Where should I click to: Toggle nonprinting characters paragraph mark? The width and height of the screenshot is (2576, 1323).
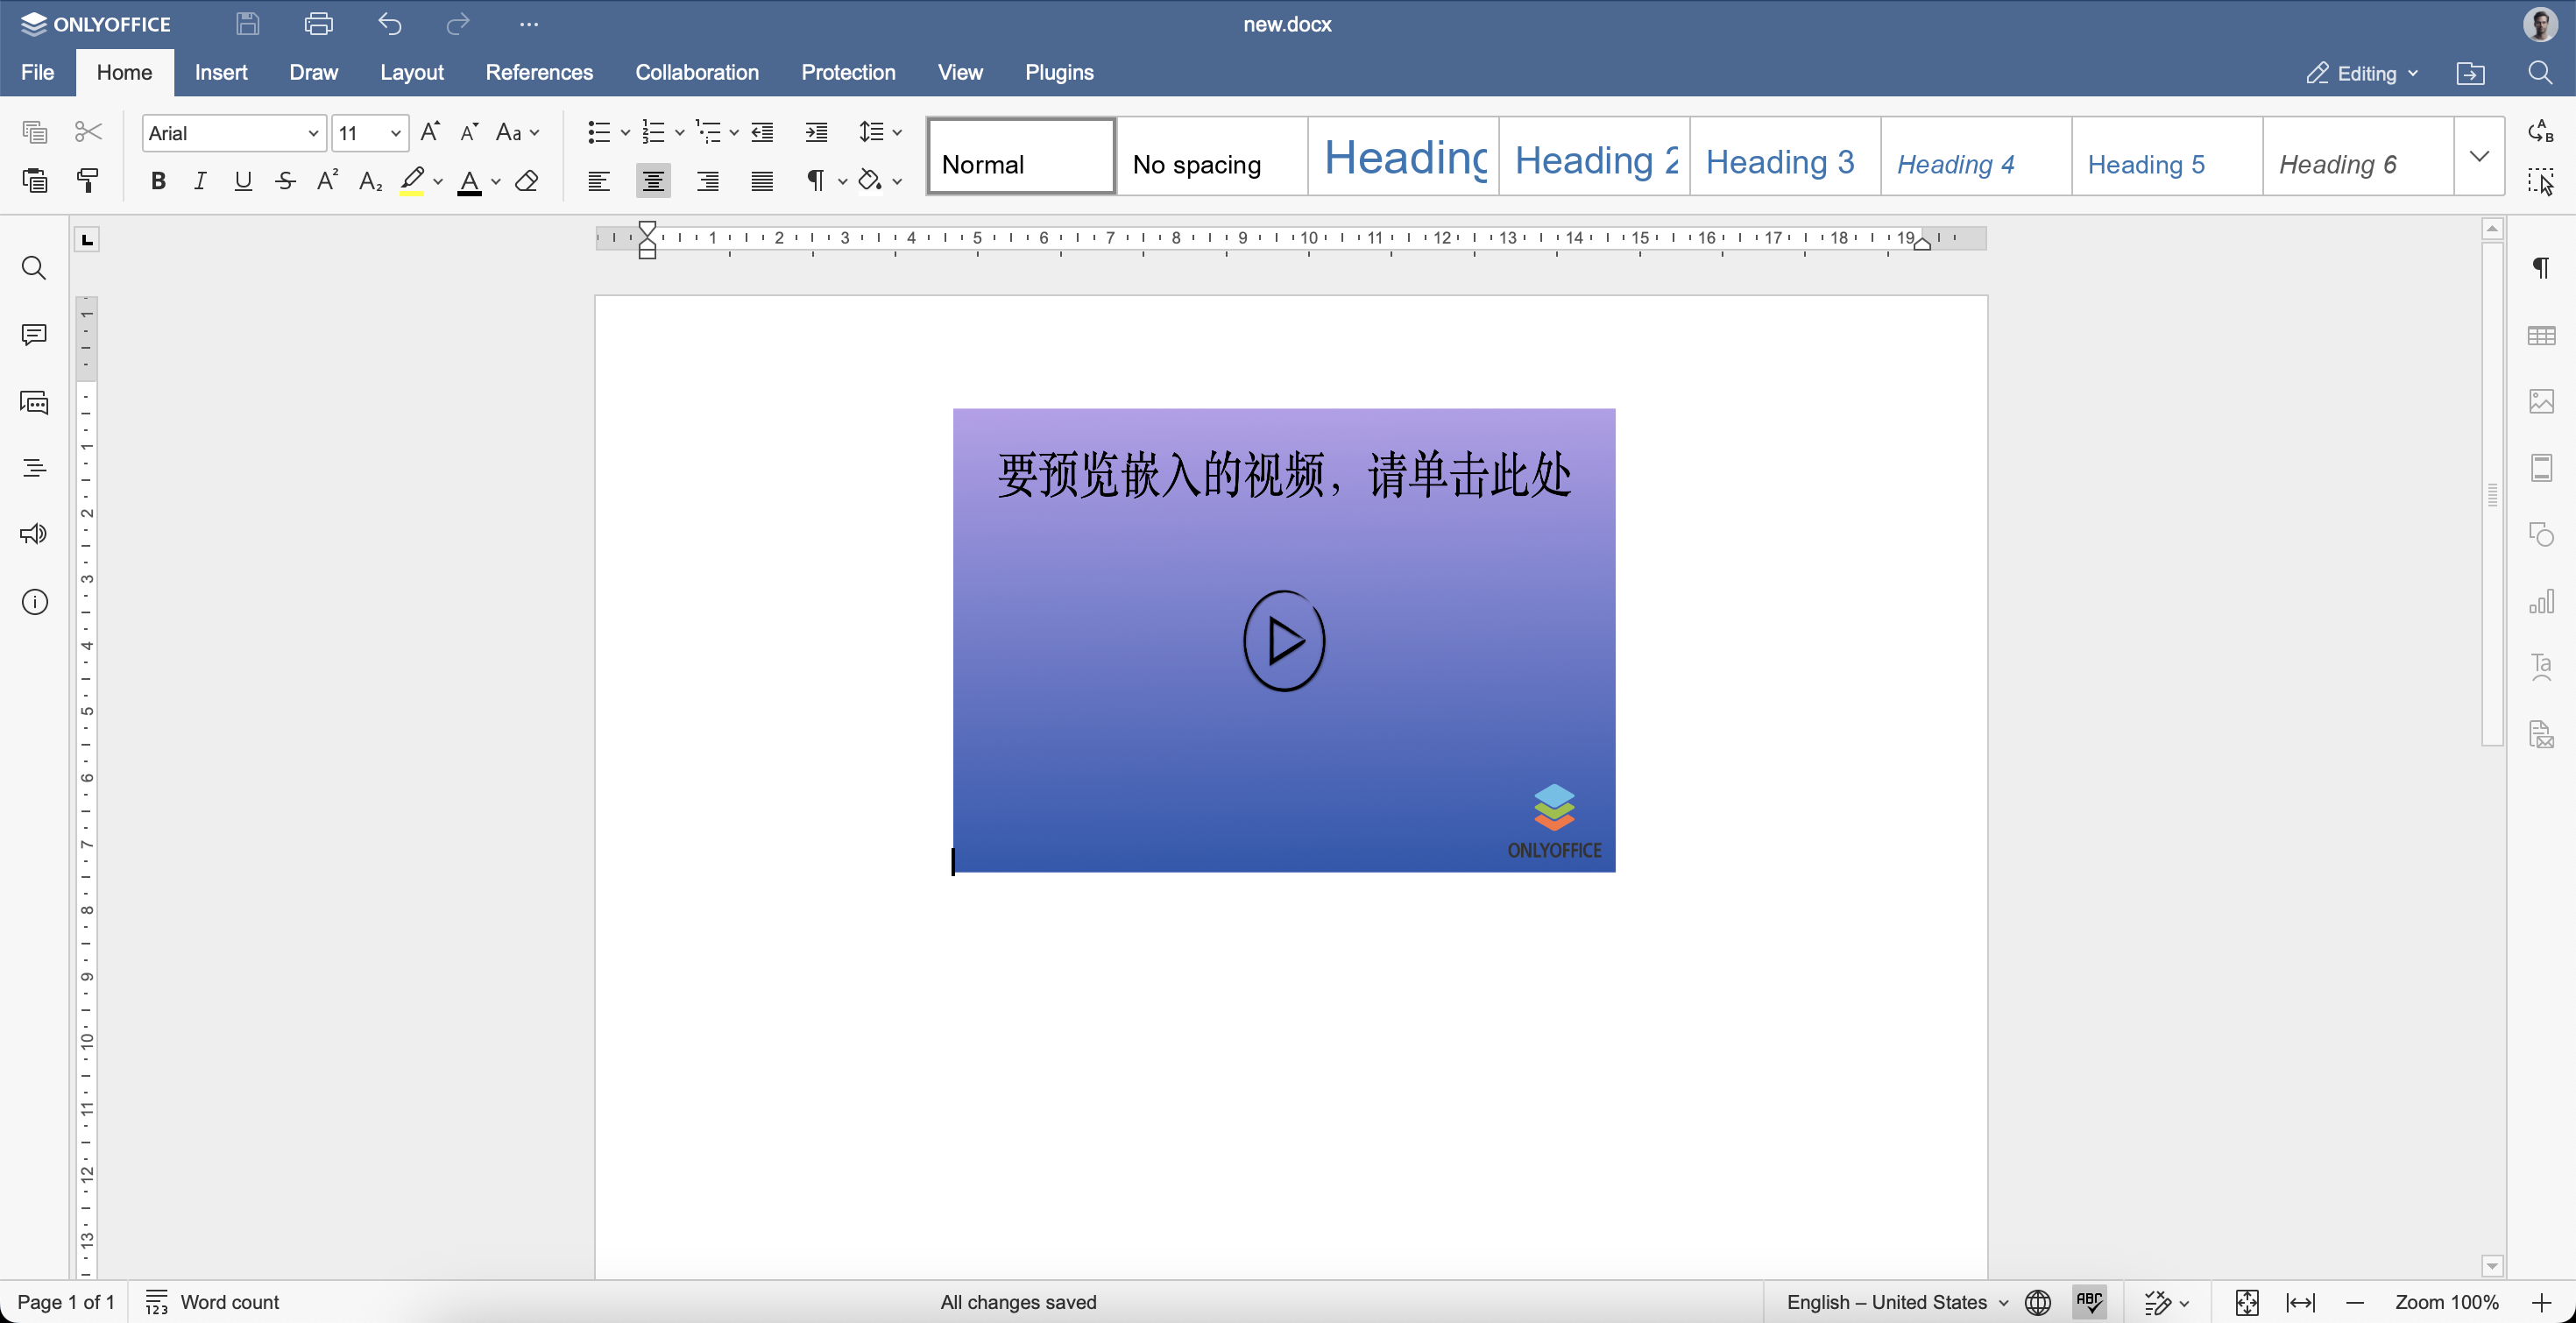[816, 181]
